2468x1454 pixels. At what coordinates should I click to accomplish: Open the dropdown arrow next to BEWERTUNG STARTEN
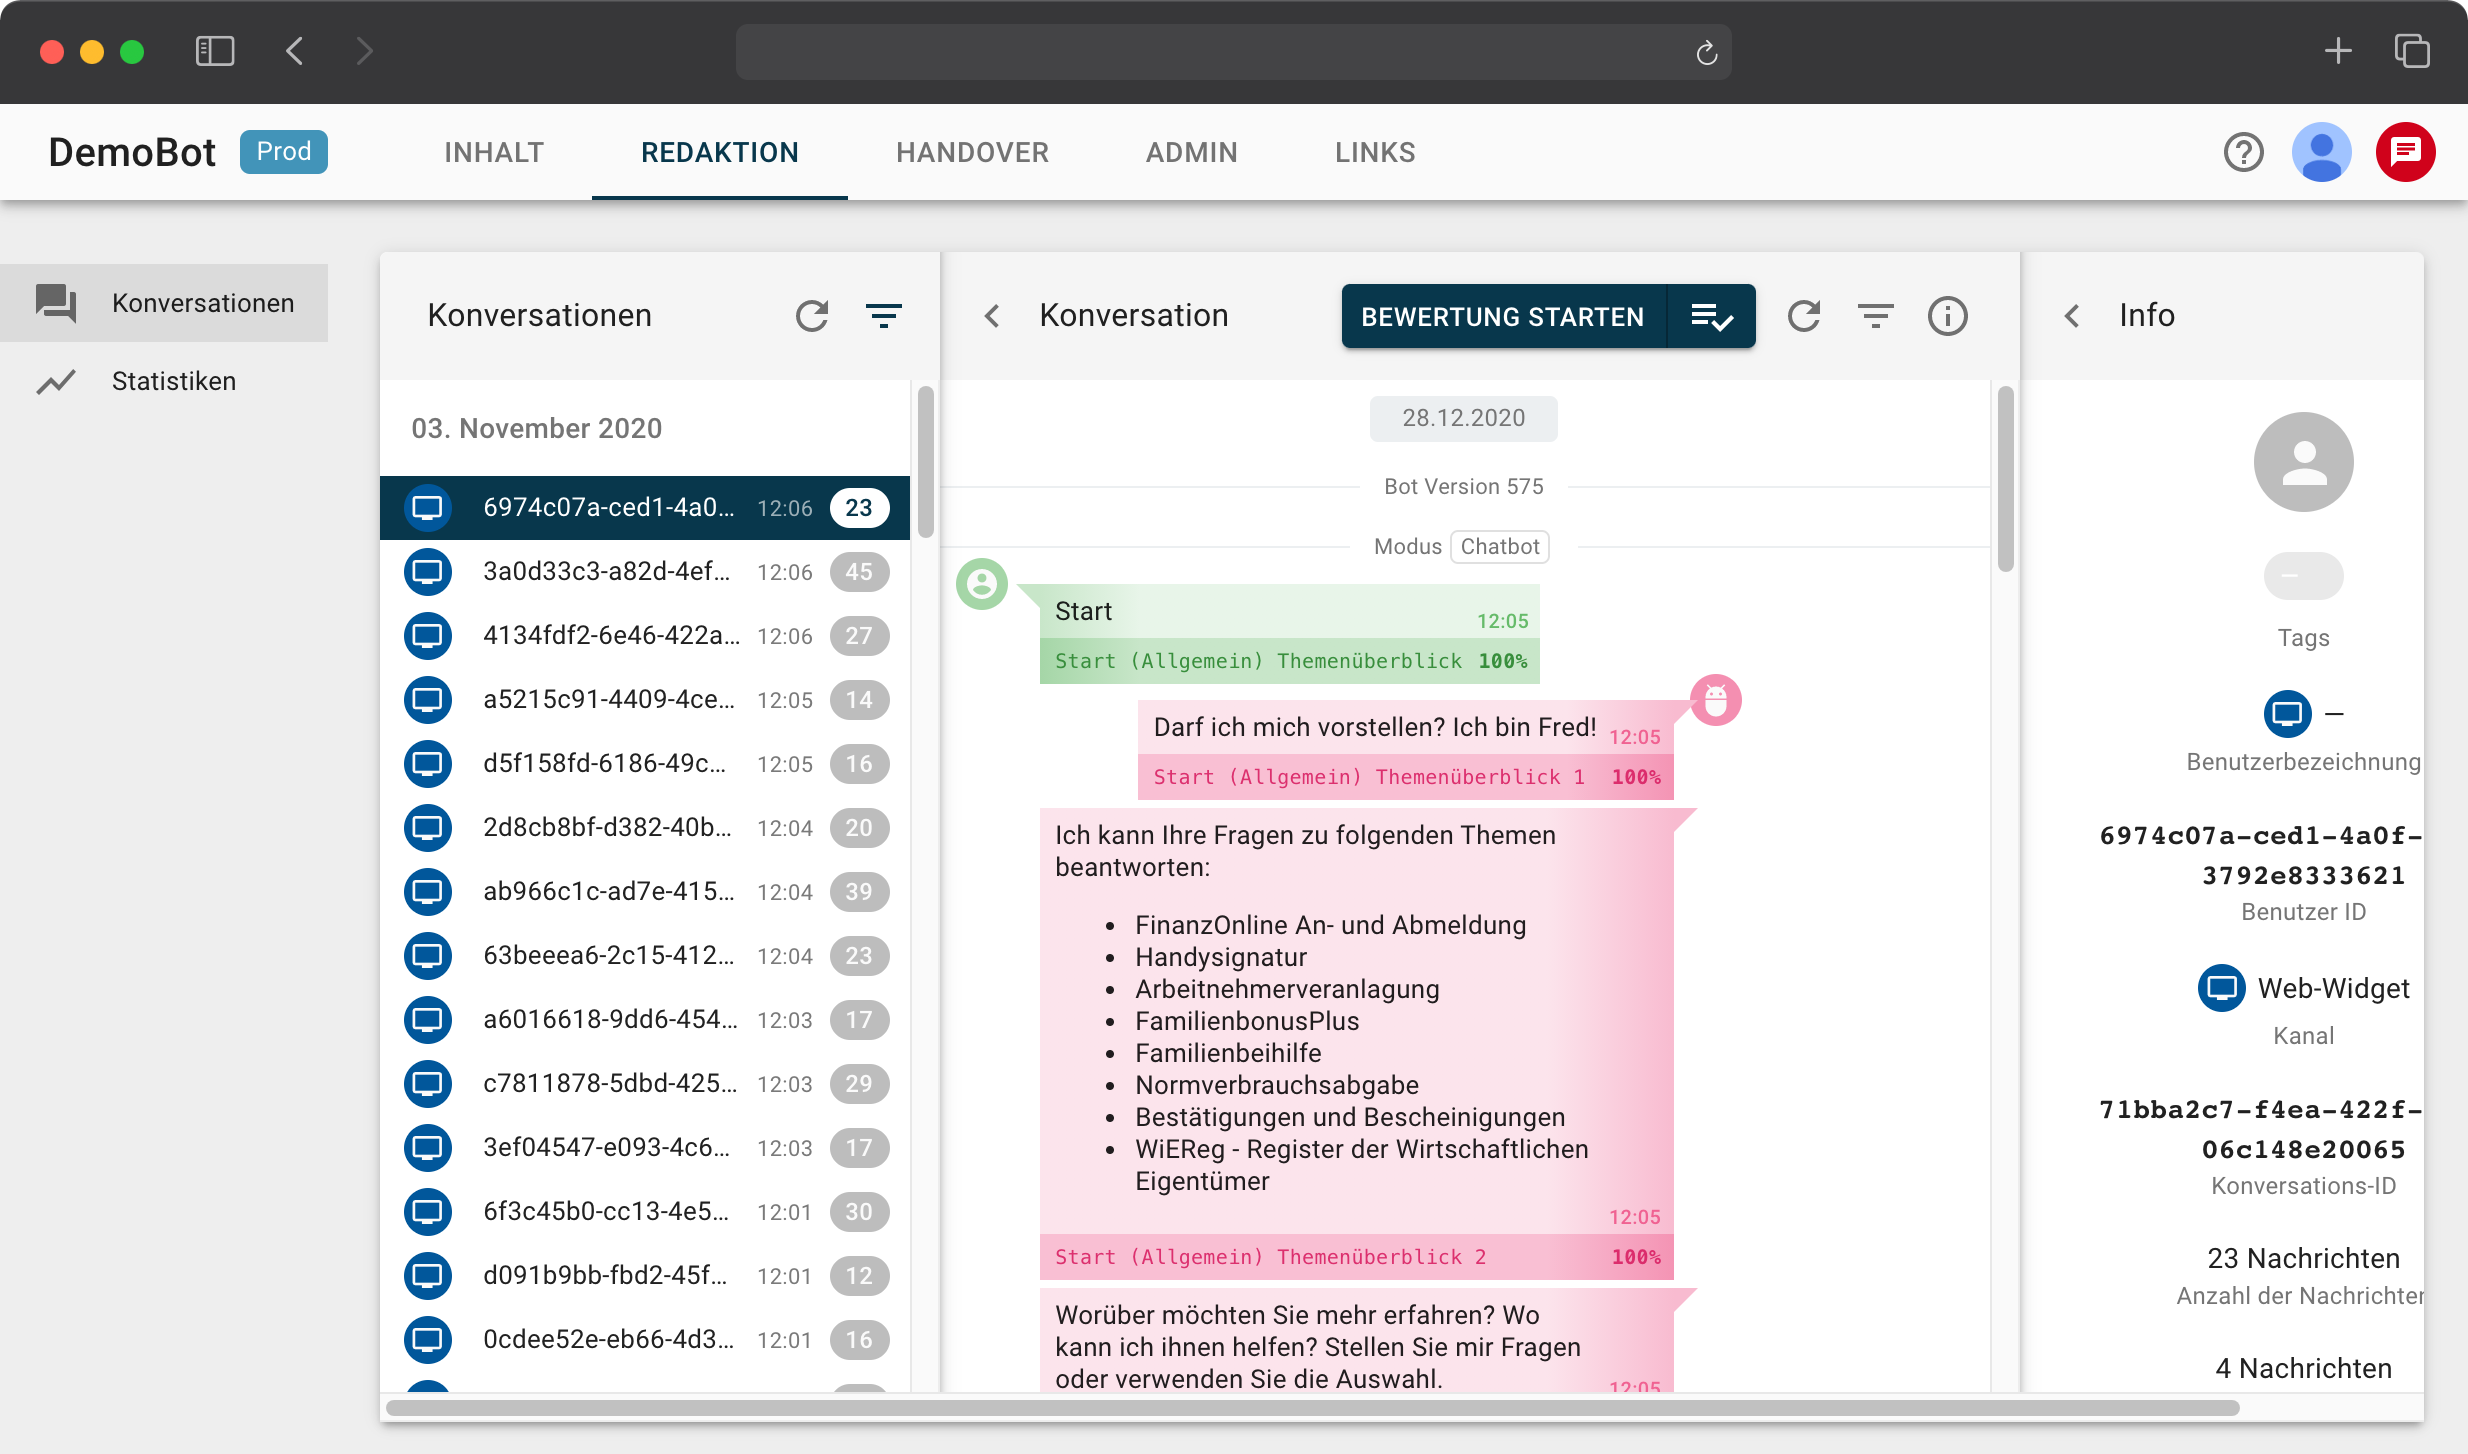[1712, 315]
